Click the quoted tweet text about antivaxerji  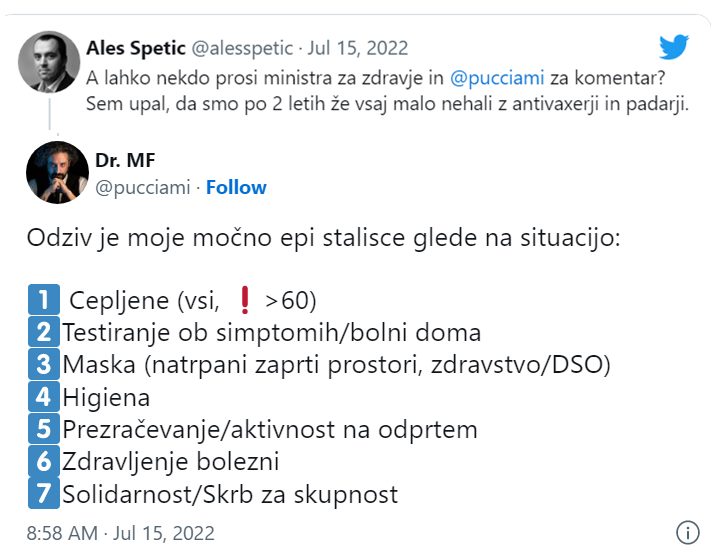coord(387,91)
